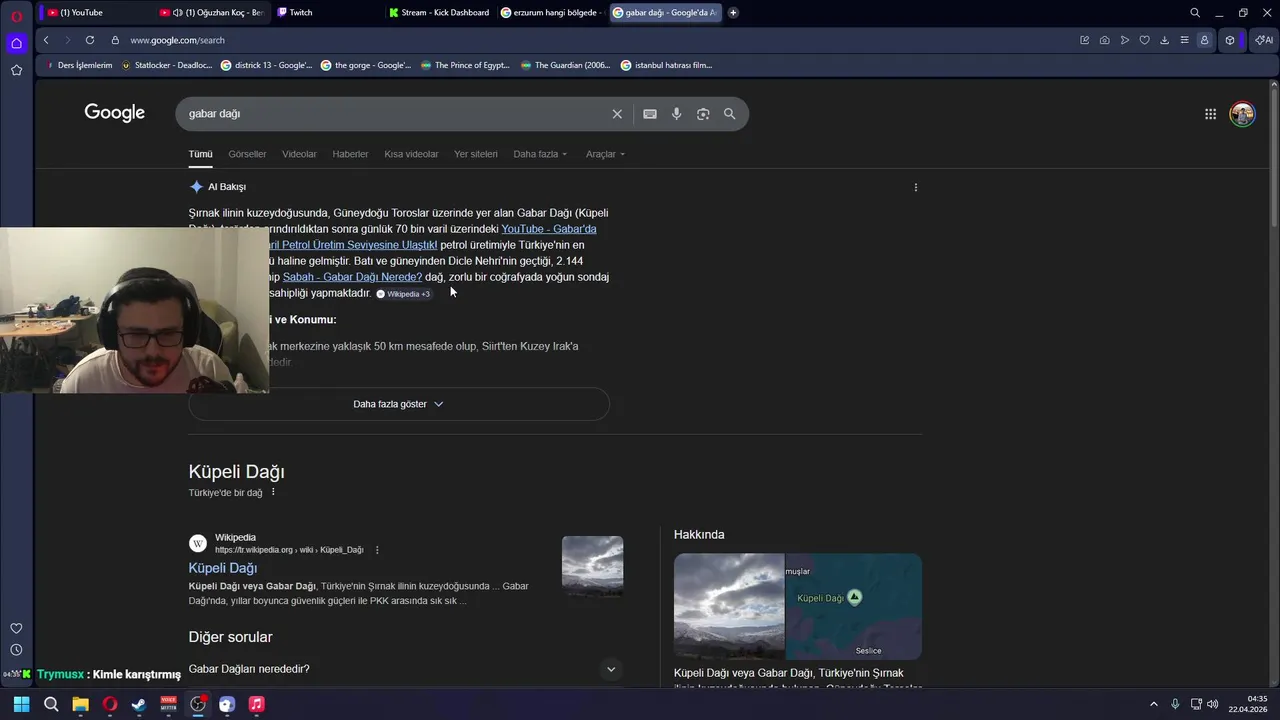
Task: Open the bookmarks star in Opera sidebar
Action: tap(16, 70)
